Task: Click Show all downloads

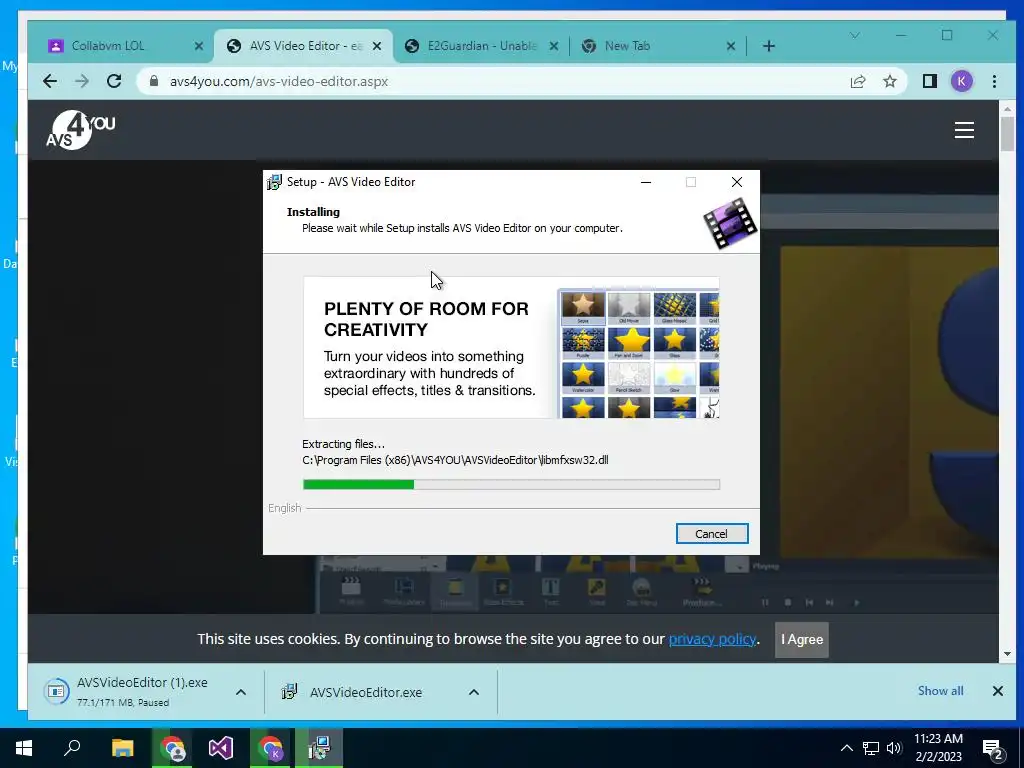Action: pos(940,691)
